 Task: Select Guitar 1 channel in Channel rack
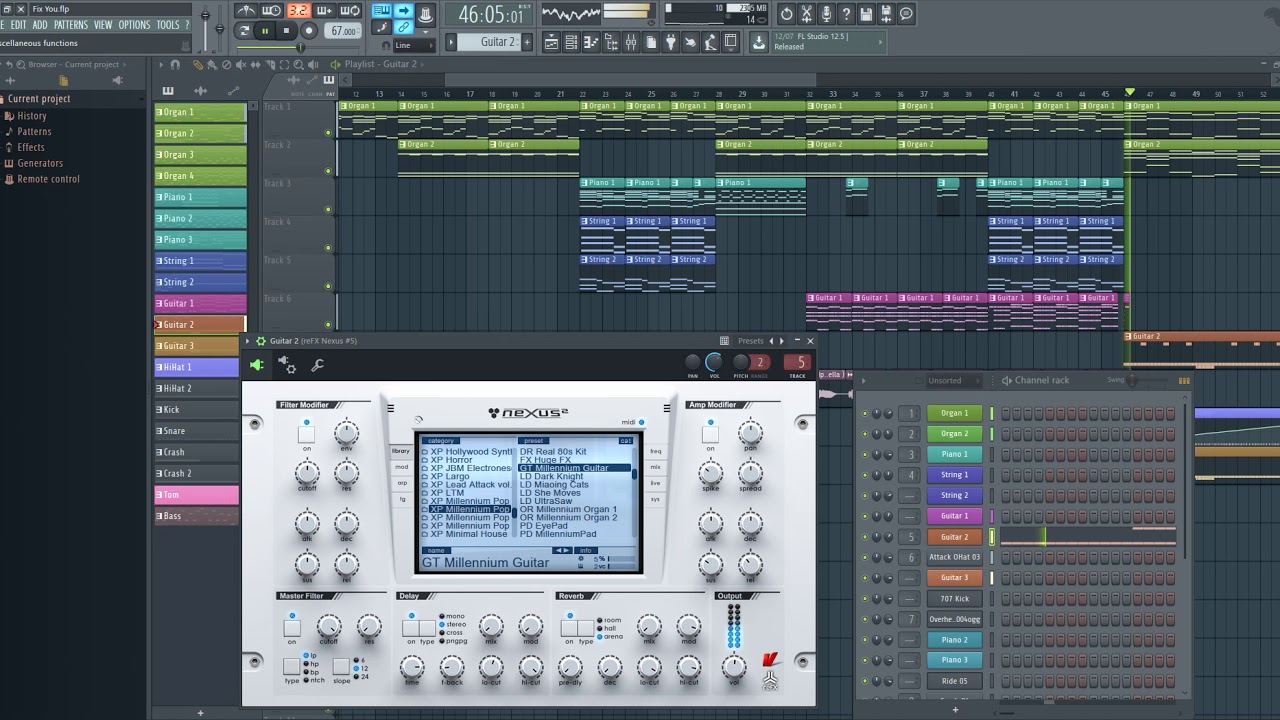click(x=954, y=516)
